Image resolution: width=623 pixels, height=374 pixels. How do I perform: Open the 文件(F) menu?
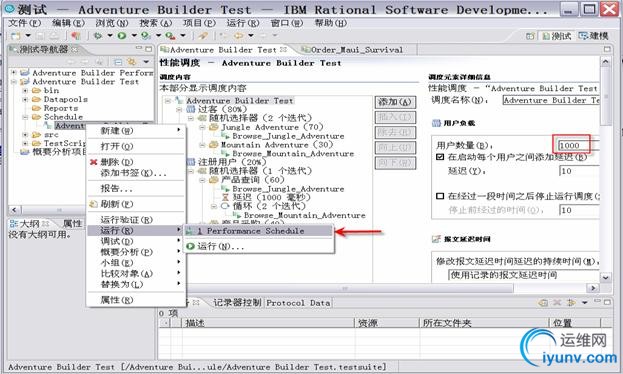[25, 23]
